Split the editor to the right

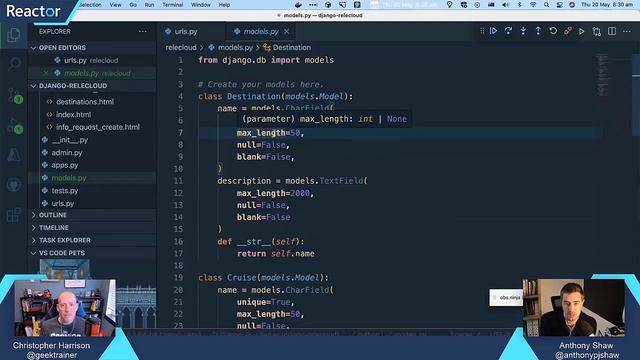point(612,31)
